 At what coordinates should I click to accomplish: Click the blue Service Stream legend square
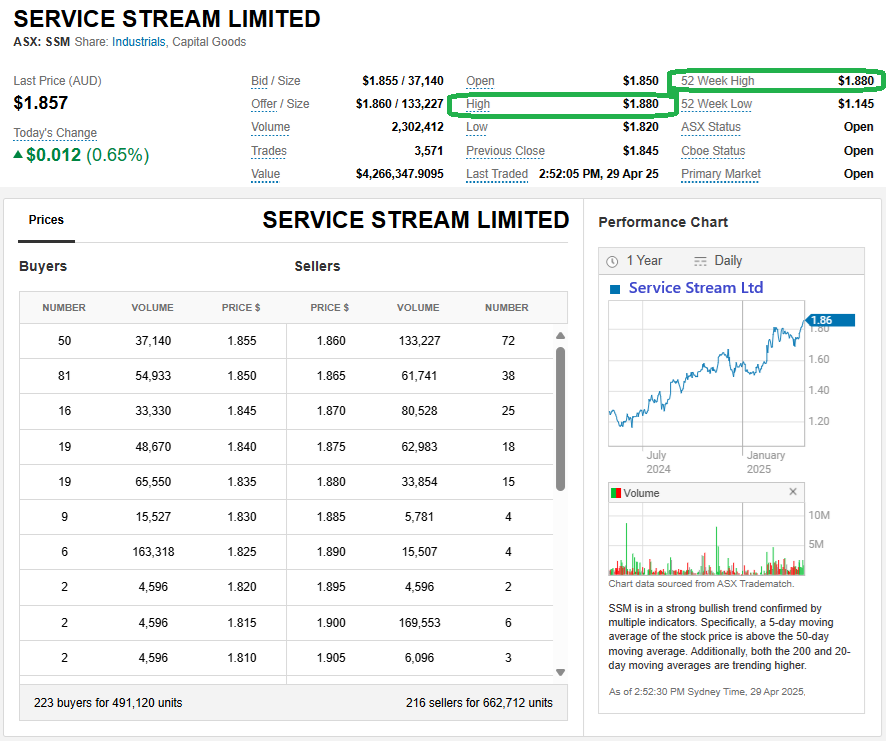click(615, 289)
